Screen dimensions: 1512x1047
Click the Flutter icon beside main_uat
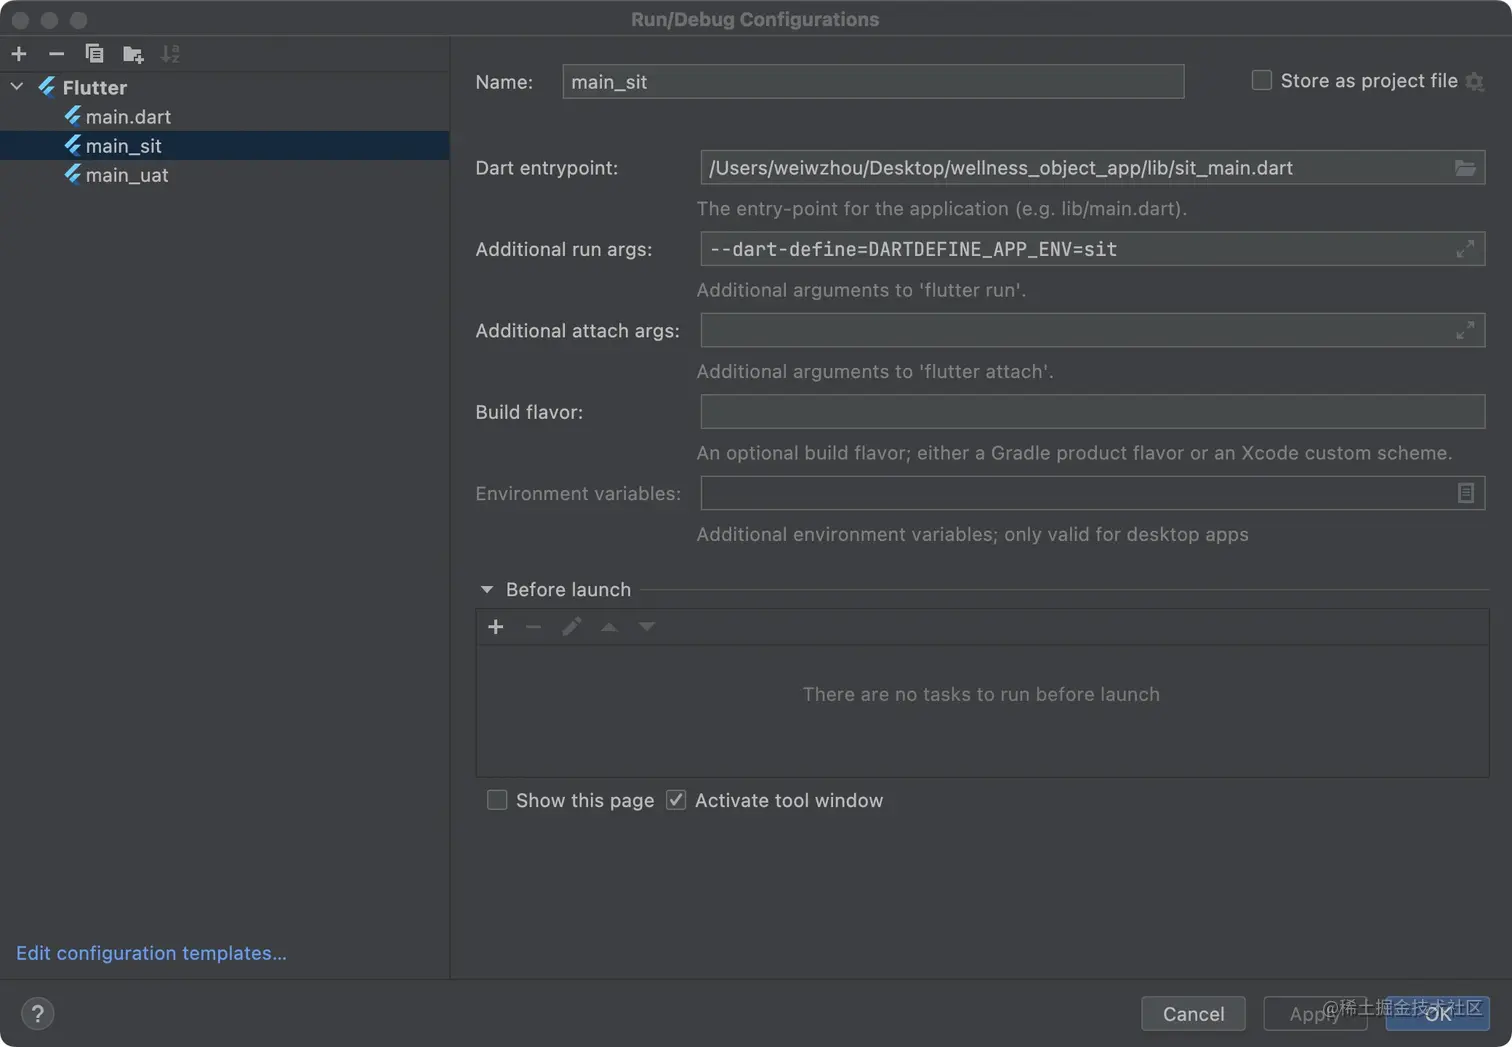pyautogui.click(x=73, y=175)
